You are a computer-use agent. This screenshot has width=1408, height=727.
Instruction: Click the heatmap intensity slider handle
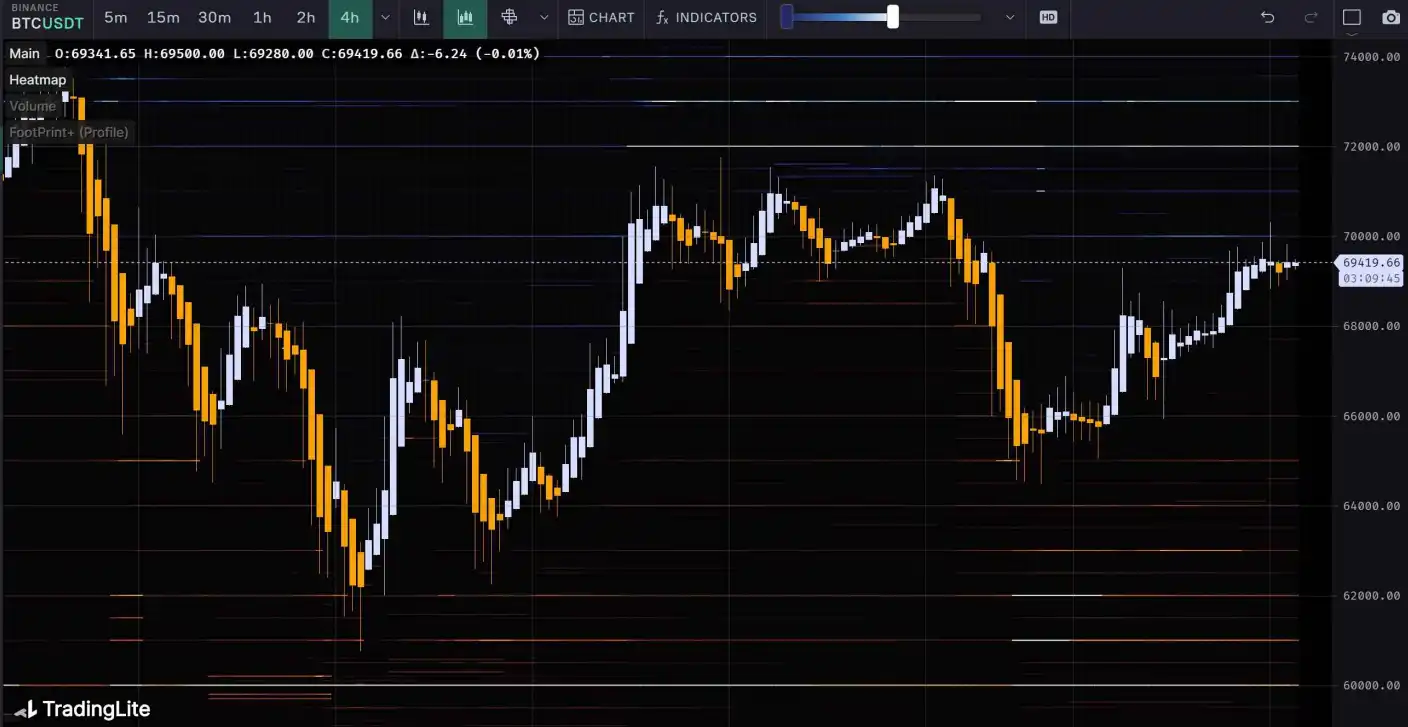tap(892, 17)
